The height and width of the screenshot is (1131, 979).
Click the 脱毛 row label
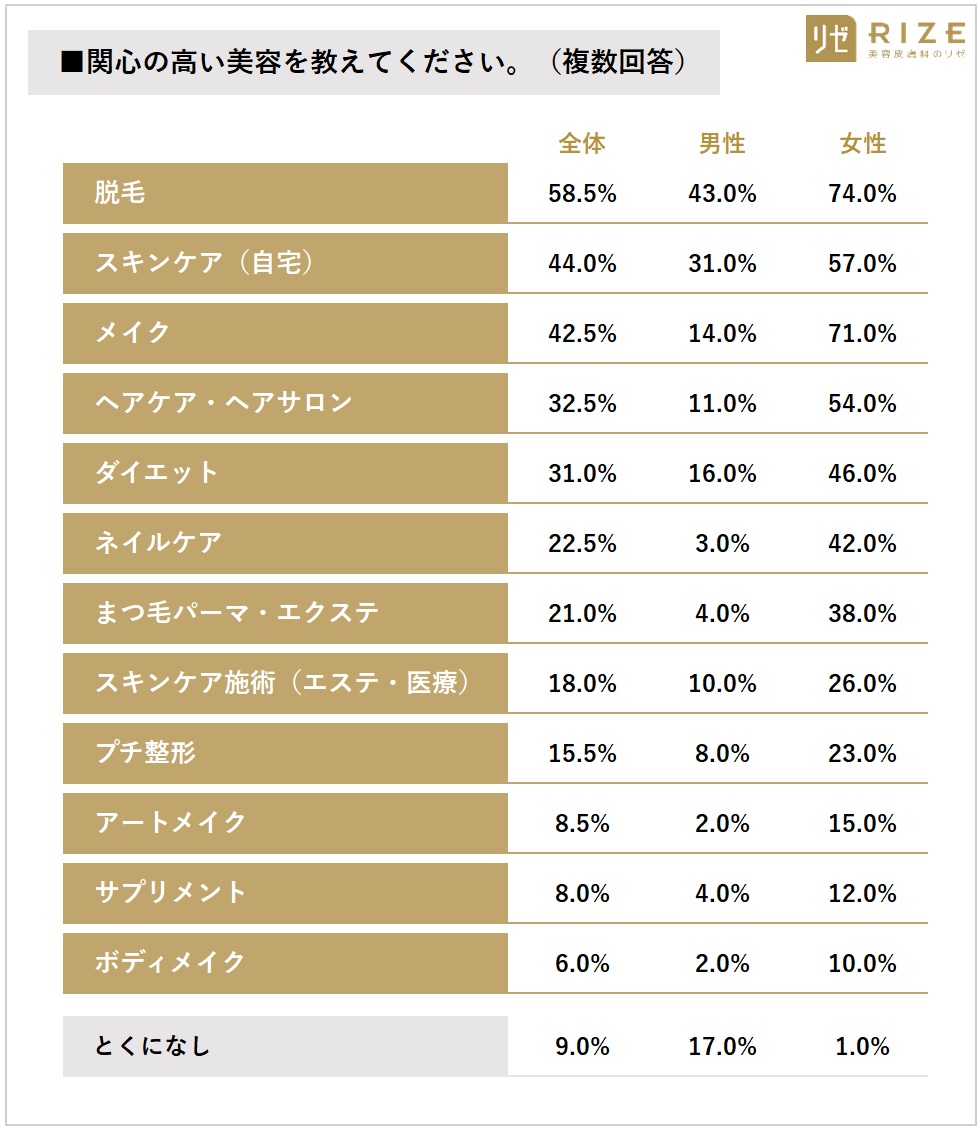coord(121,194)
